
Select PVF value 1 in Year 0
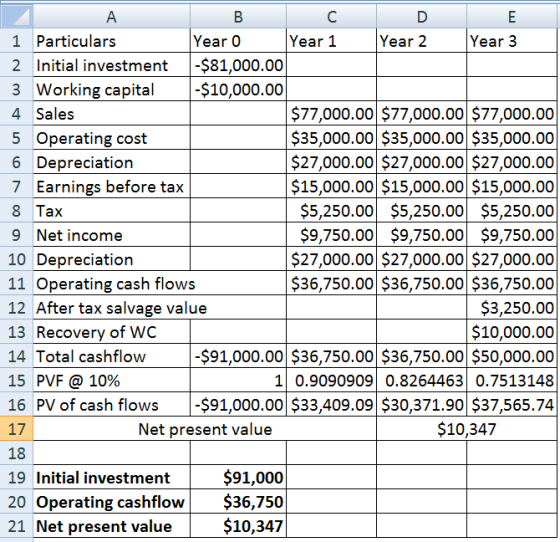pos(238,380)
